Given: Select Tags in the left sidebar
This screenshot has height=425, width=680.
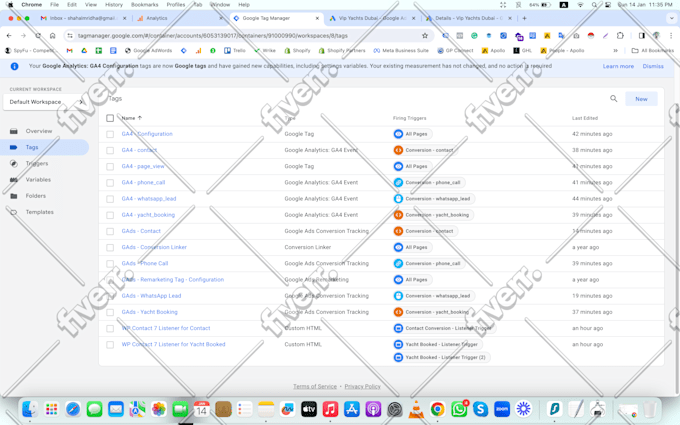Looking at the screenshot, I should click(x=44, y=147).
